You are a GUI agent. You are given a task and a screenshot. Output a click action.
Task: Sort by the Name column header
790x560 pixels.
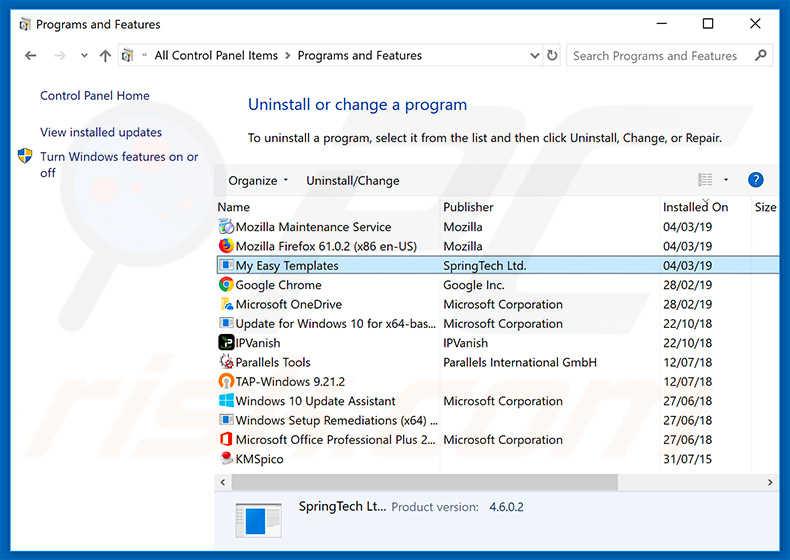click(233, 207)
